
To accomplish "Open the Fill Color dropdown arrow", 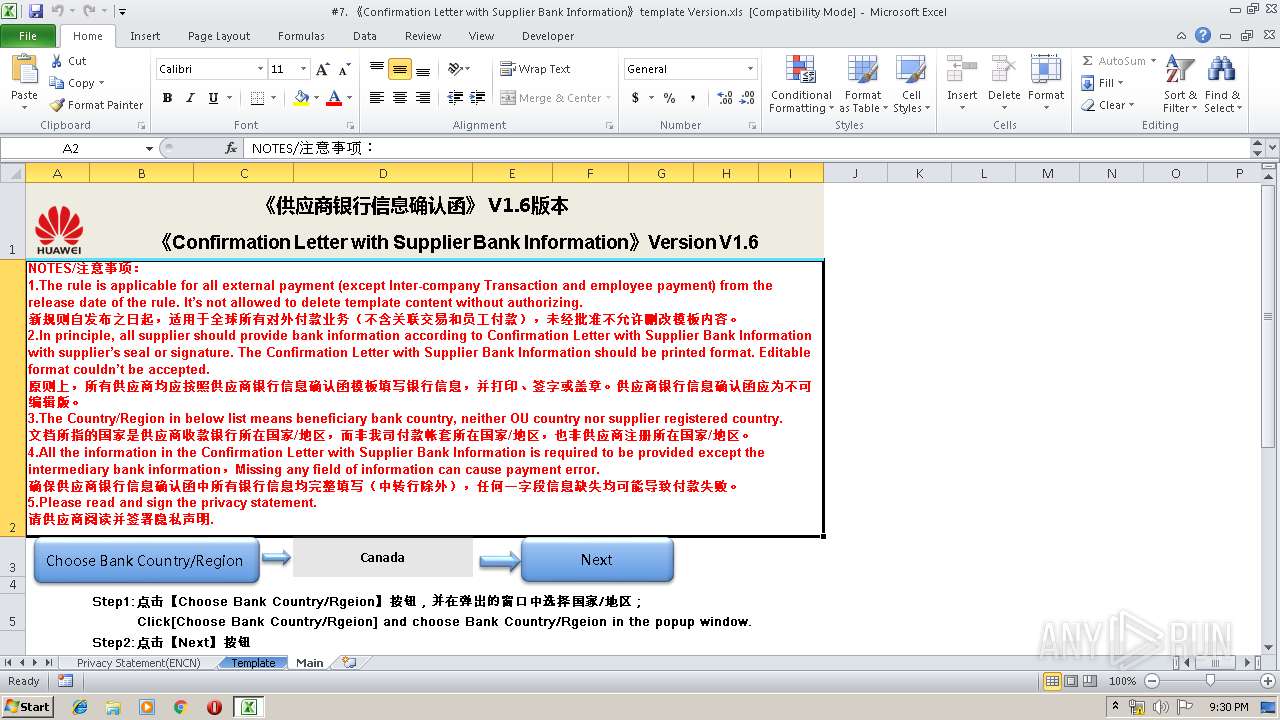I will point(316,98).
